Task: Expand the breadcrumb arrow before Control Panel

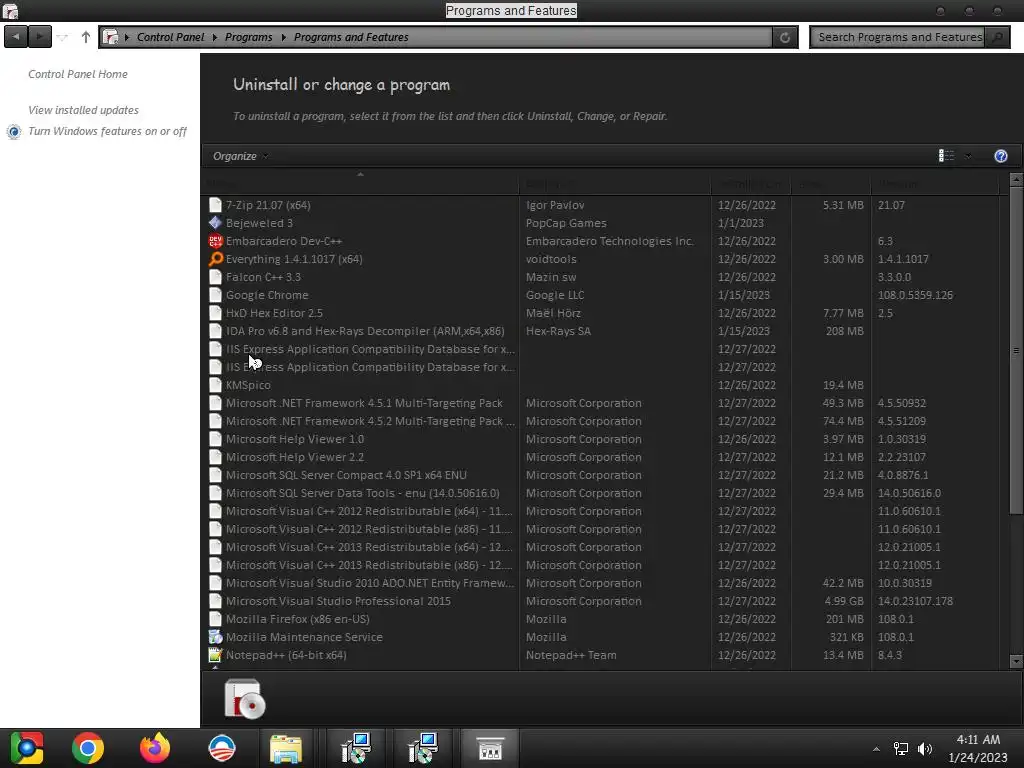Action: (x=127, y=37)
